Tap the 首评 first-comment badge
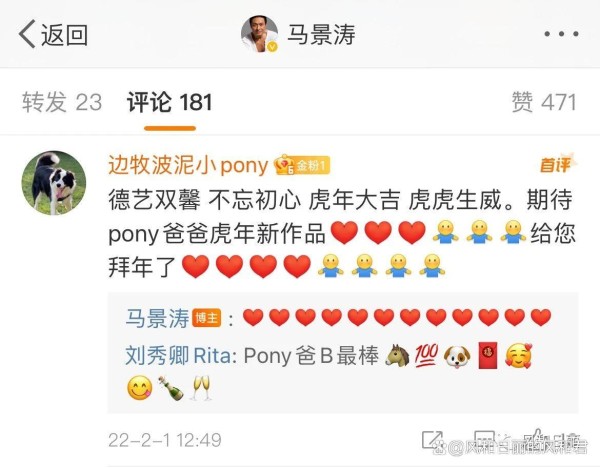The height and width of the screenshot is (468, 600). [x=558, y=165]
